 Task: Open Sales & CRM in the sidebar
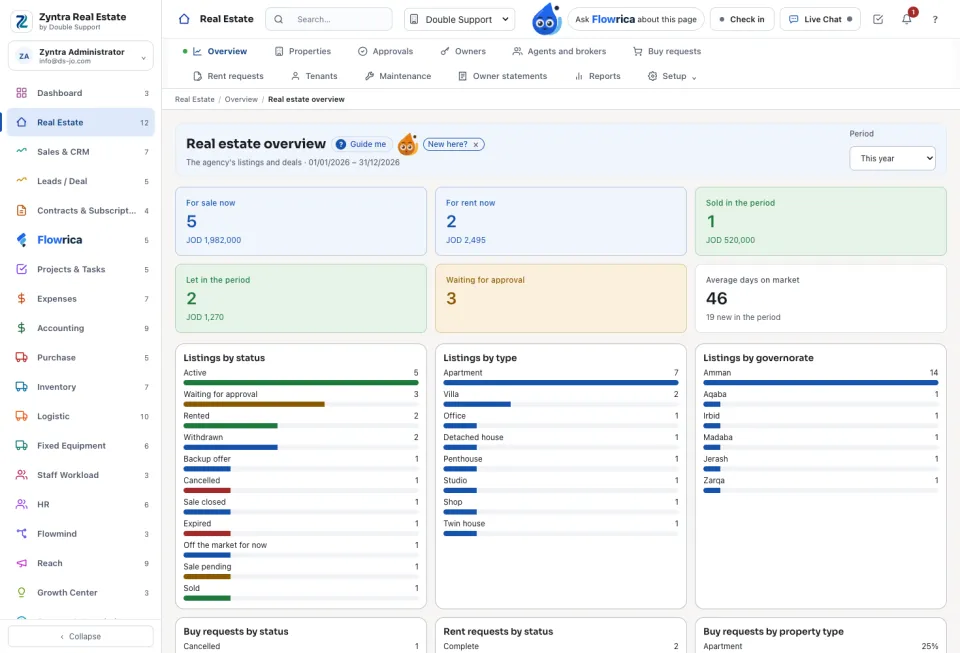click(81, 152)
